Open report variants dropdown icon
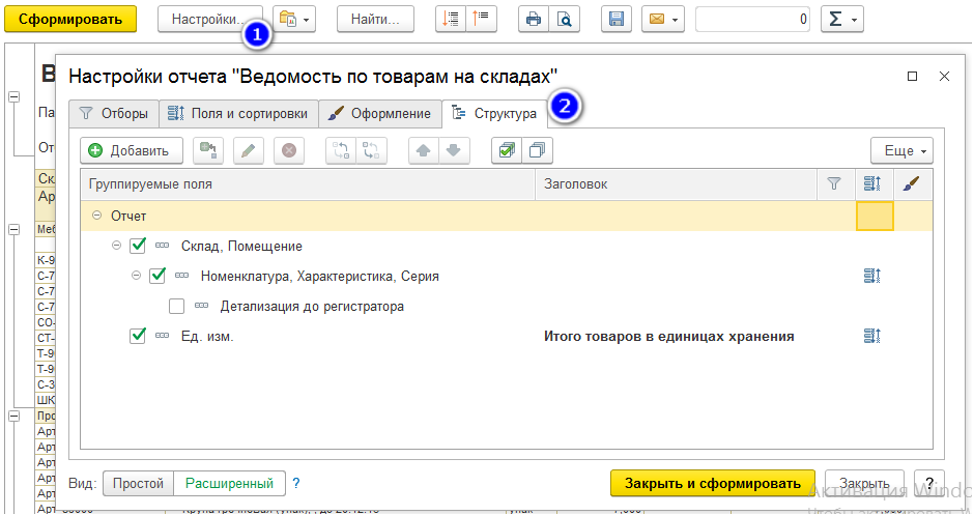The image size is (972, 514). coord(294,19)
